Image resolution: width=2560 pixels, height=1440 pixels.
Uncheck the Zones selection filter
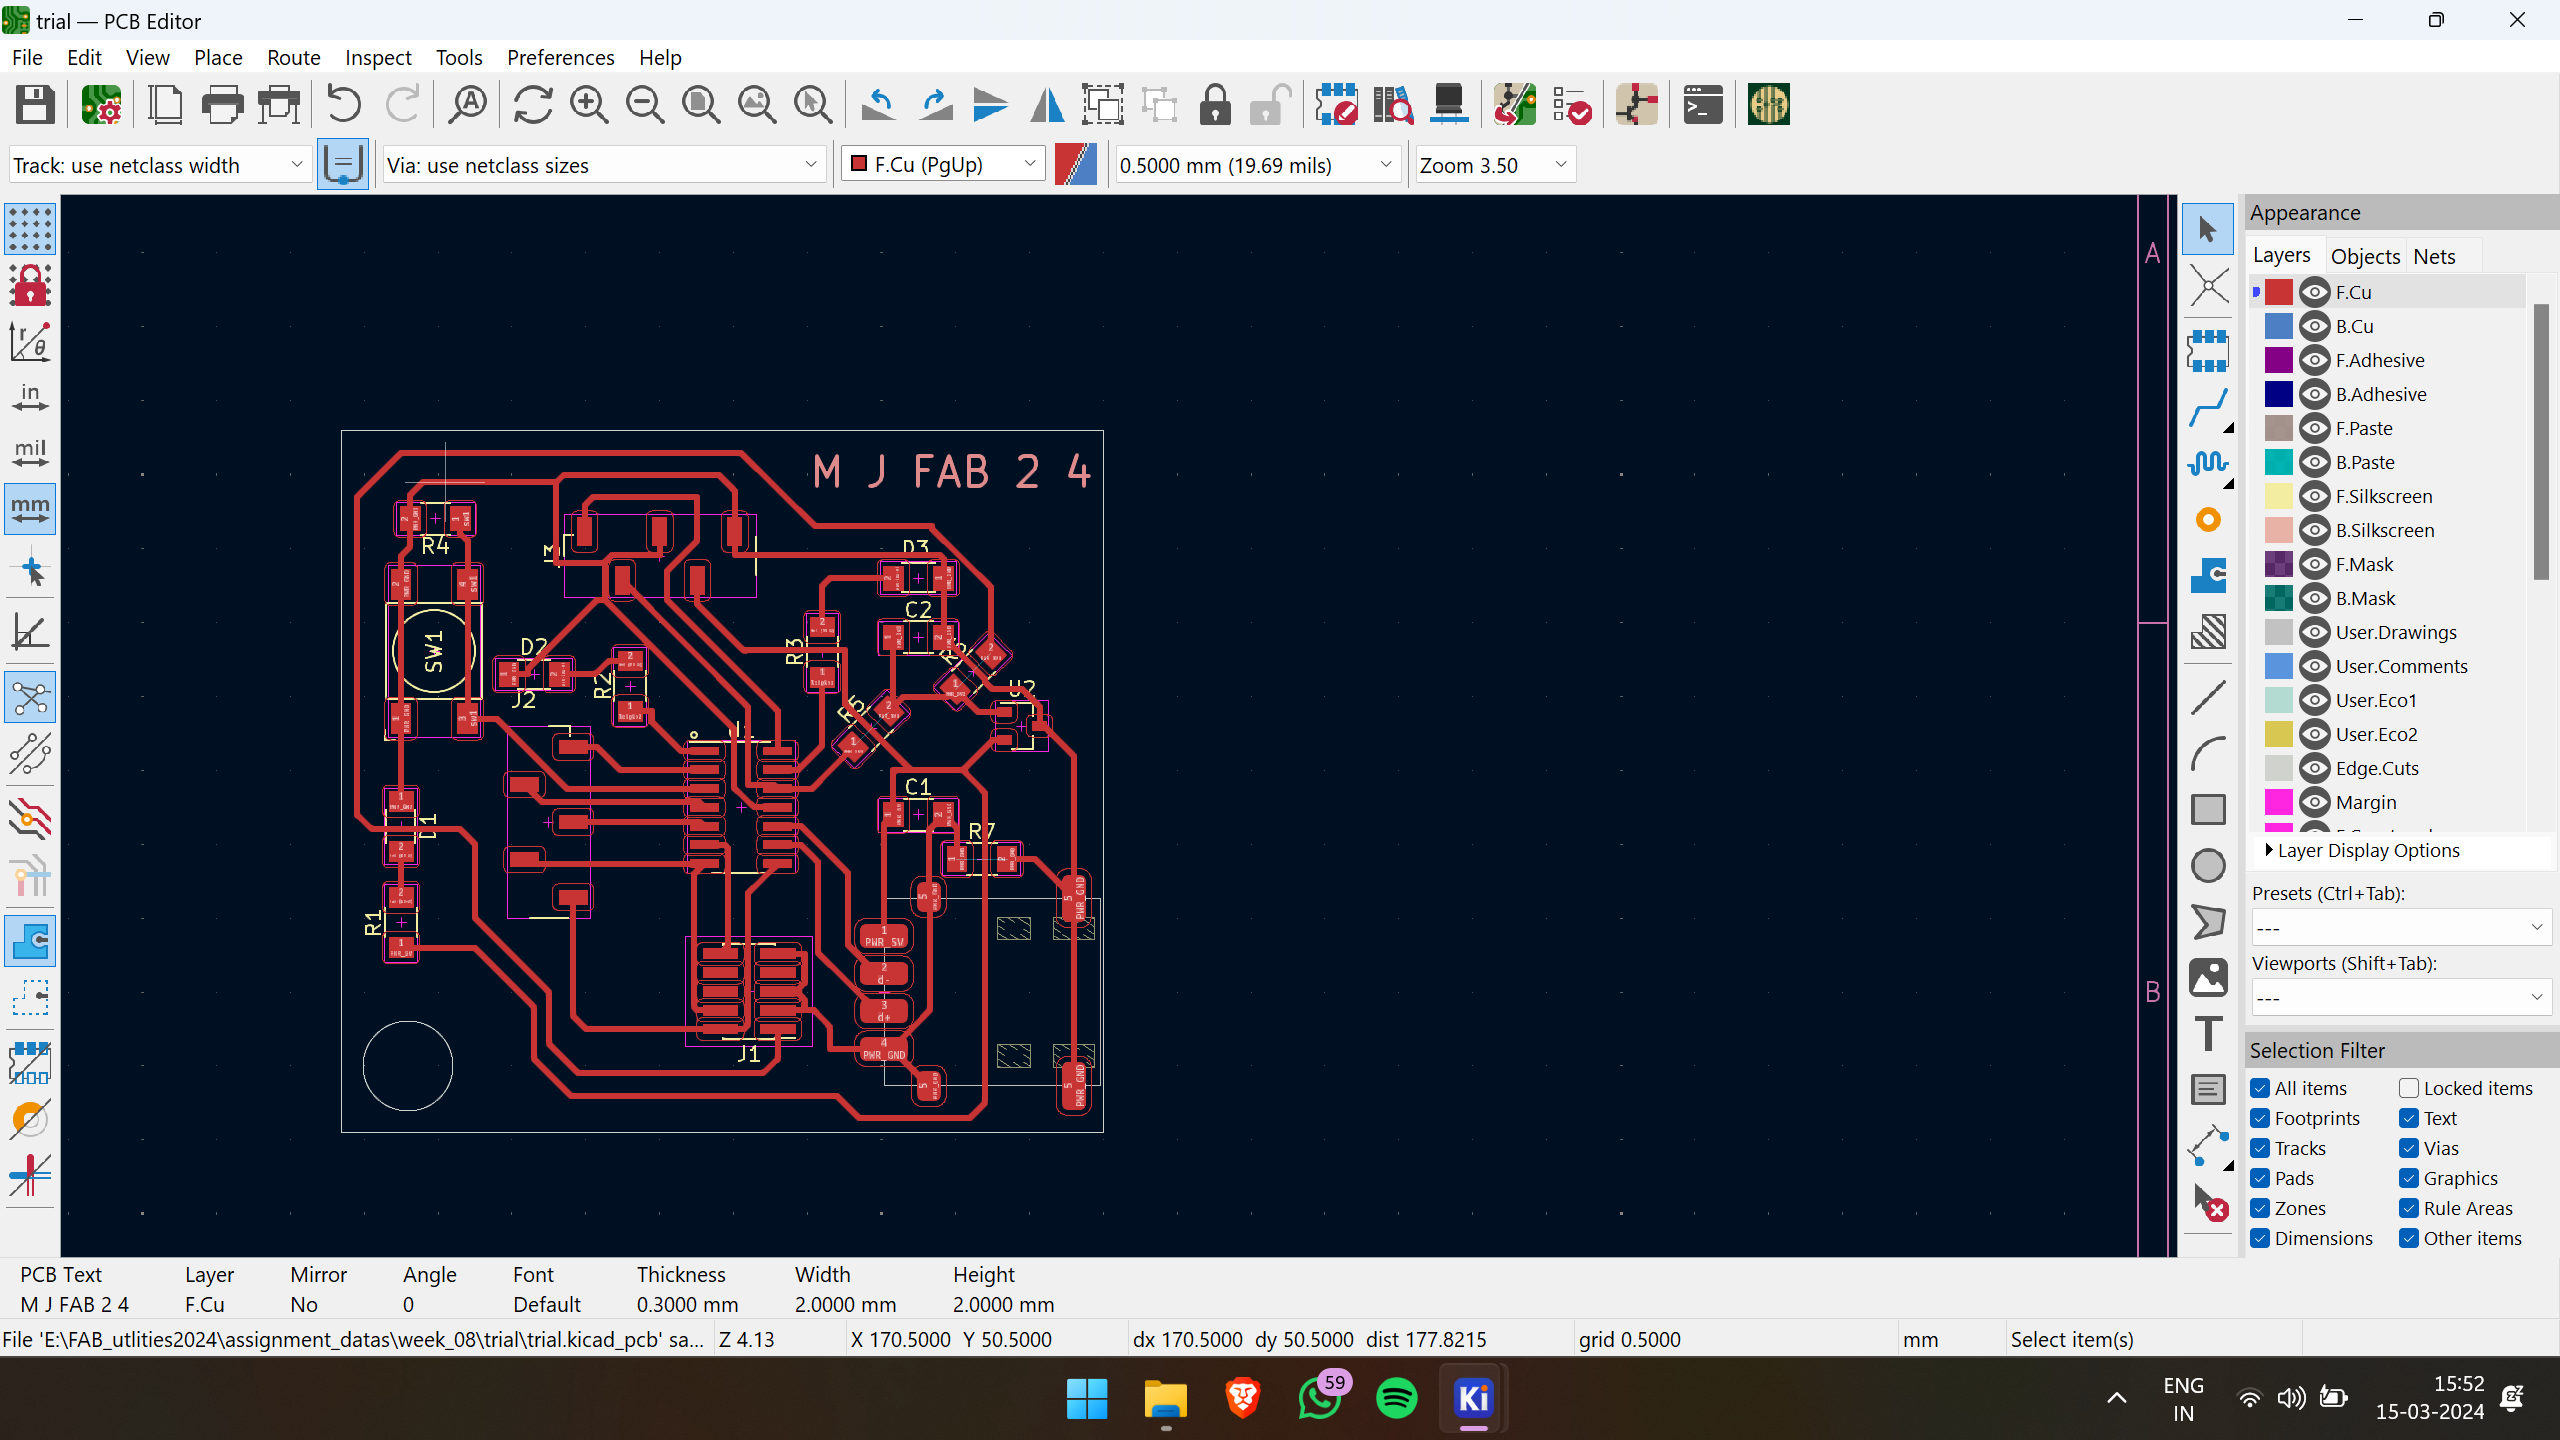tap(2260, 1208)
